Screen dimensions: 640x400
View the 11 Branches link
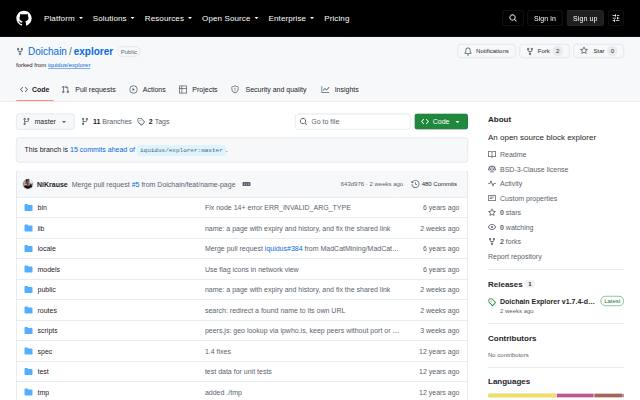107,122
